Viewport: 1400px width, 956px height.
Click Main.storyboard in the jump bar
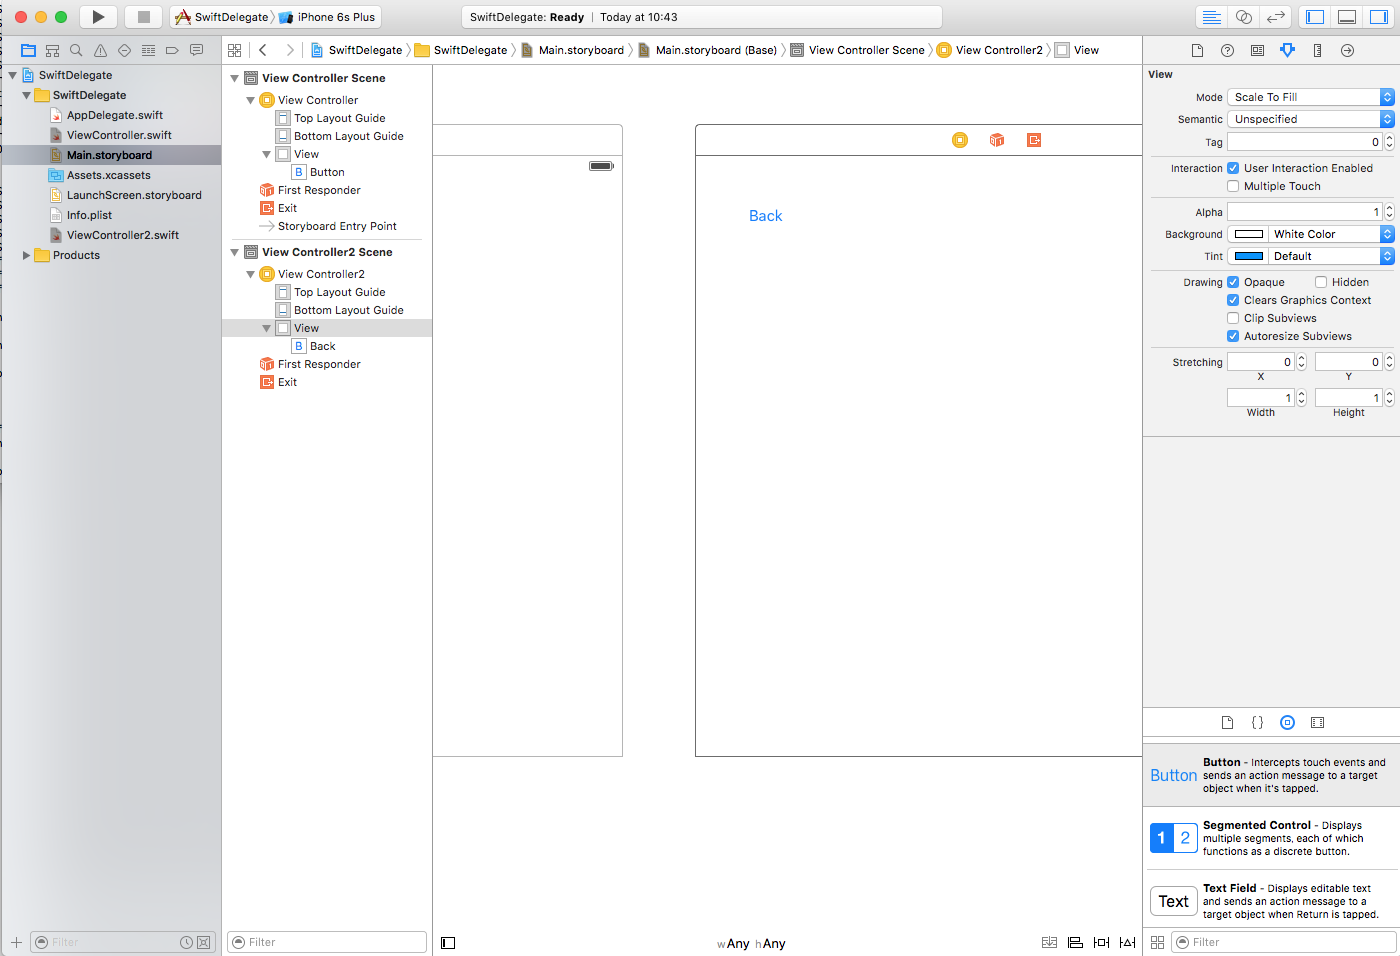580,50
